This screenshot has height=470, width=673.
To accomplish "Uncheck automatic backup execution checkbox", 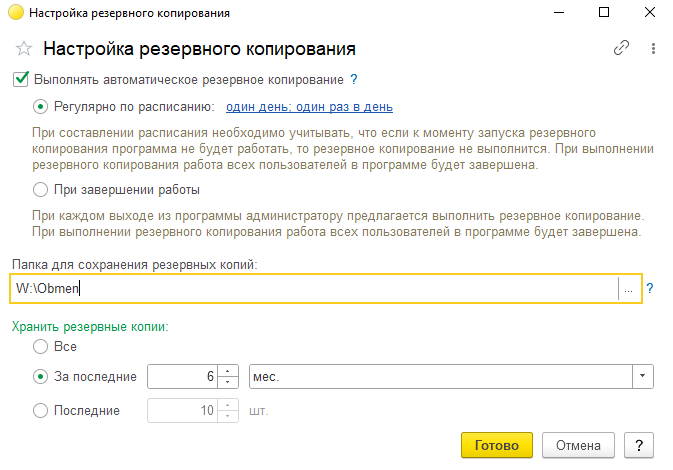I will (x=21, y=79).
